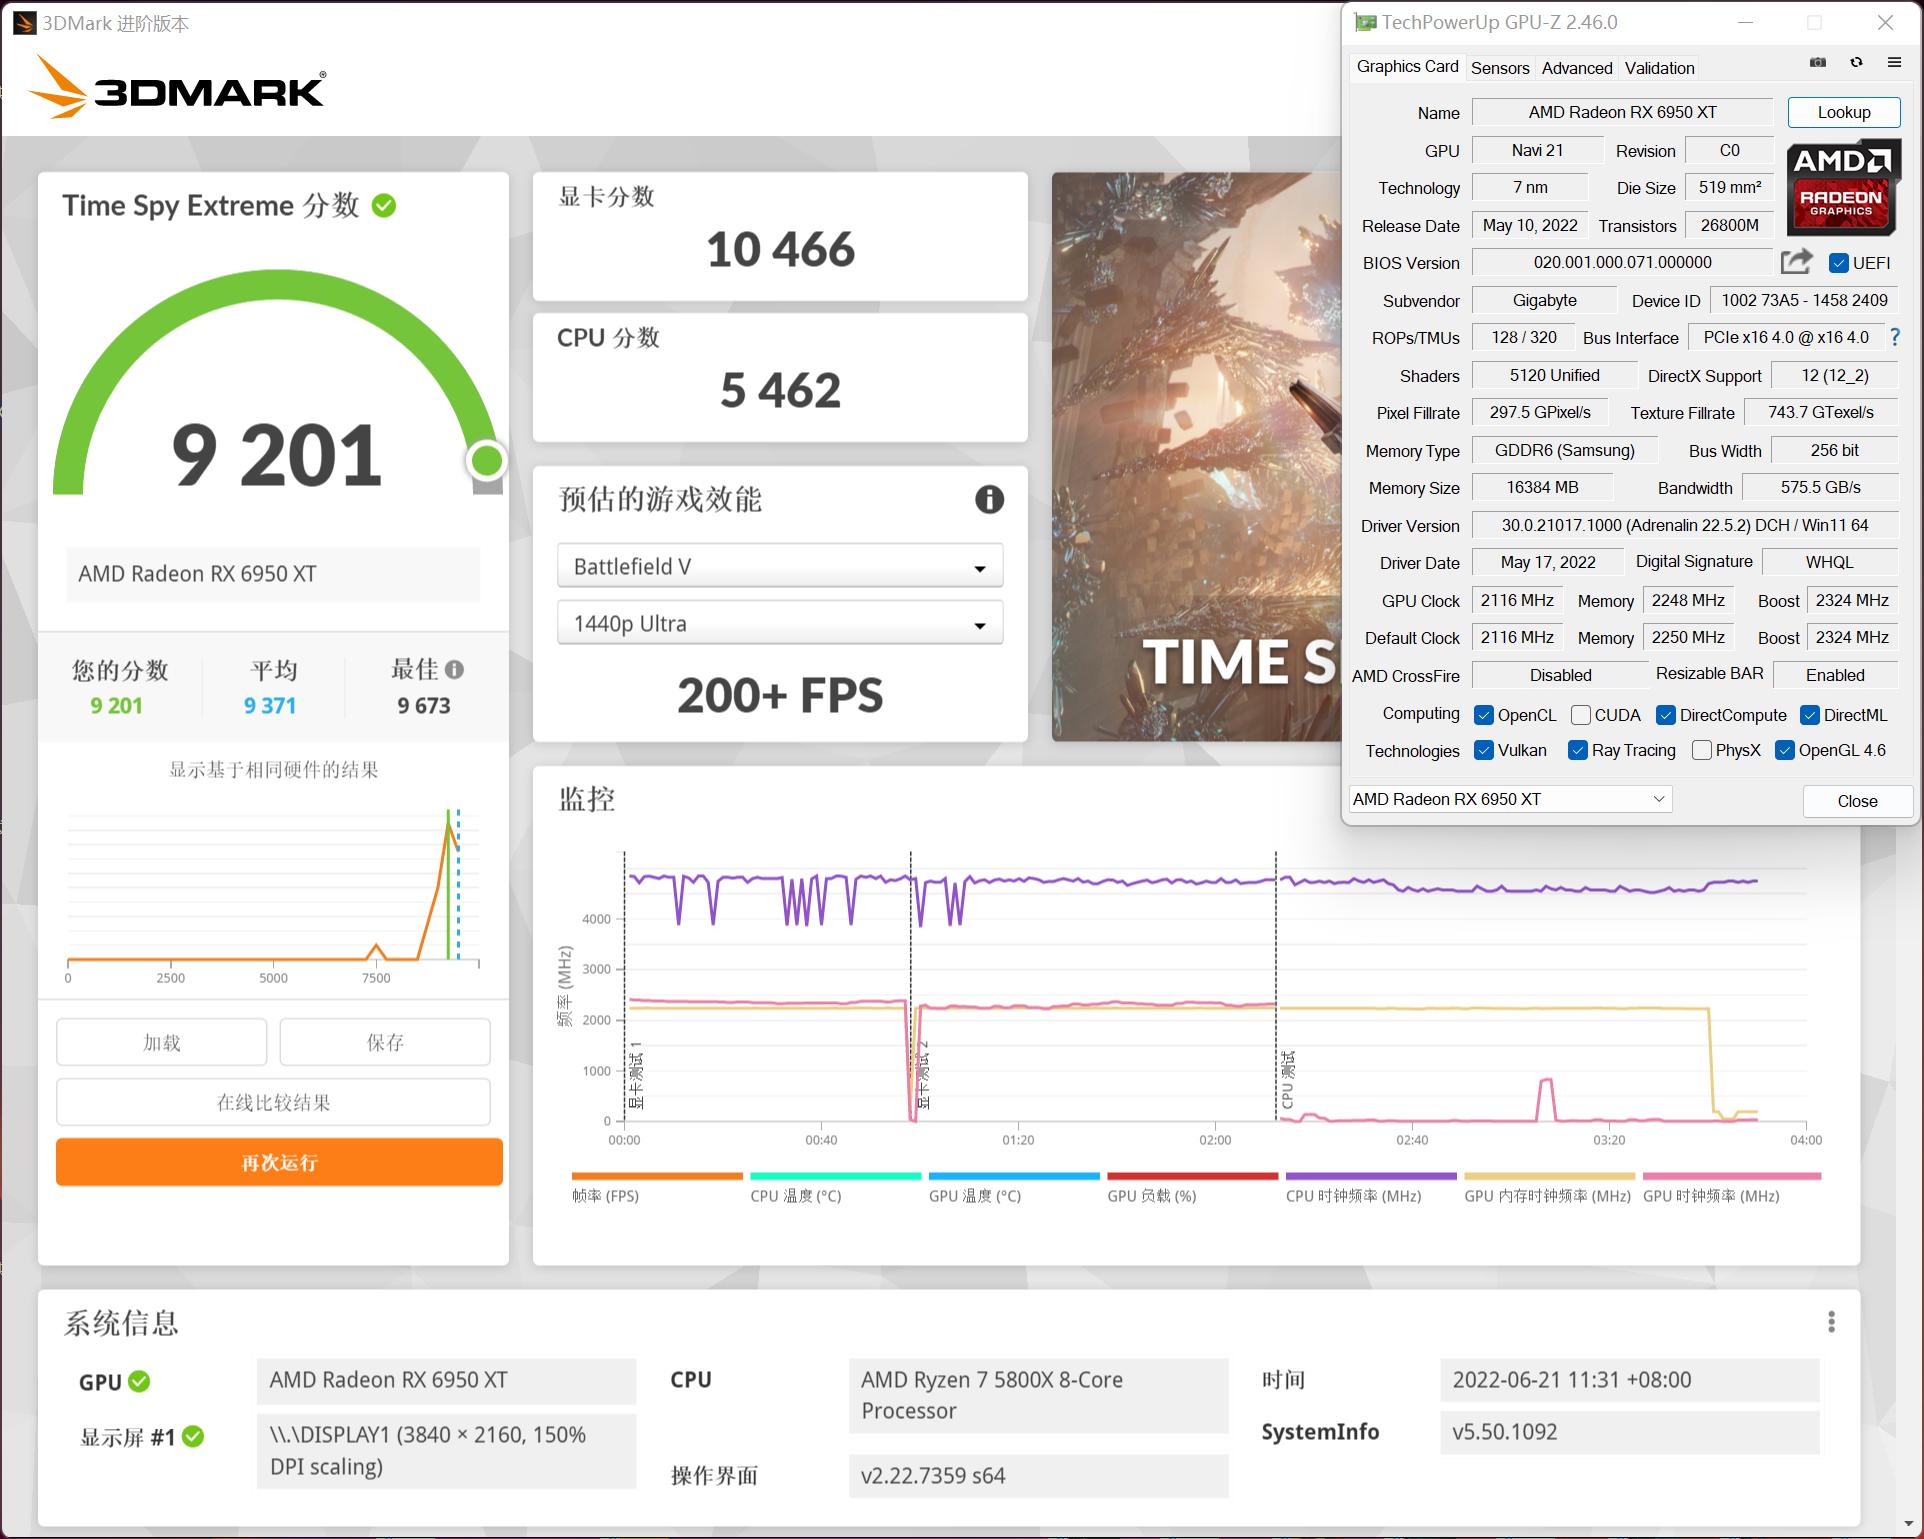Viewport: 1924px width, 1539px height.
Task: Run the benchmark again via 再次运行 button
Action: [x=277, y=1162]
